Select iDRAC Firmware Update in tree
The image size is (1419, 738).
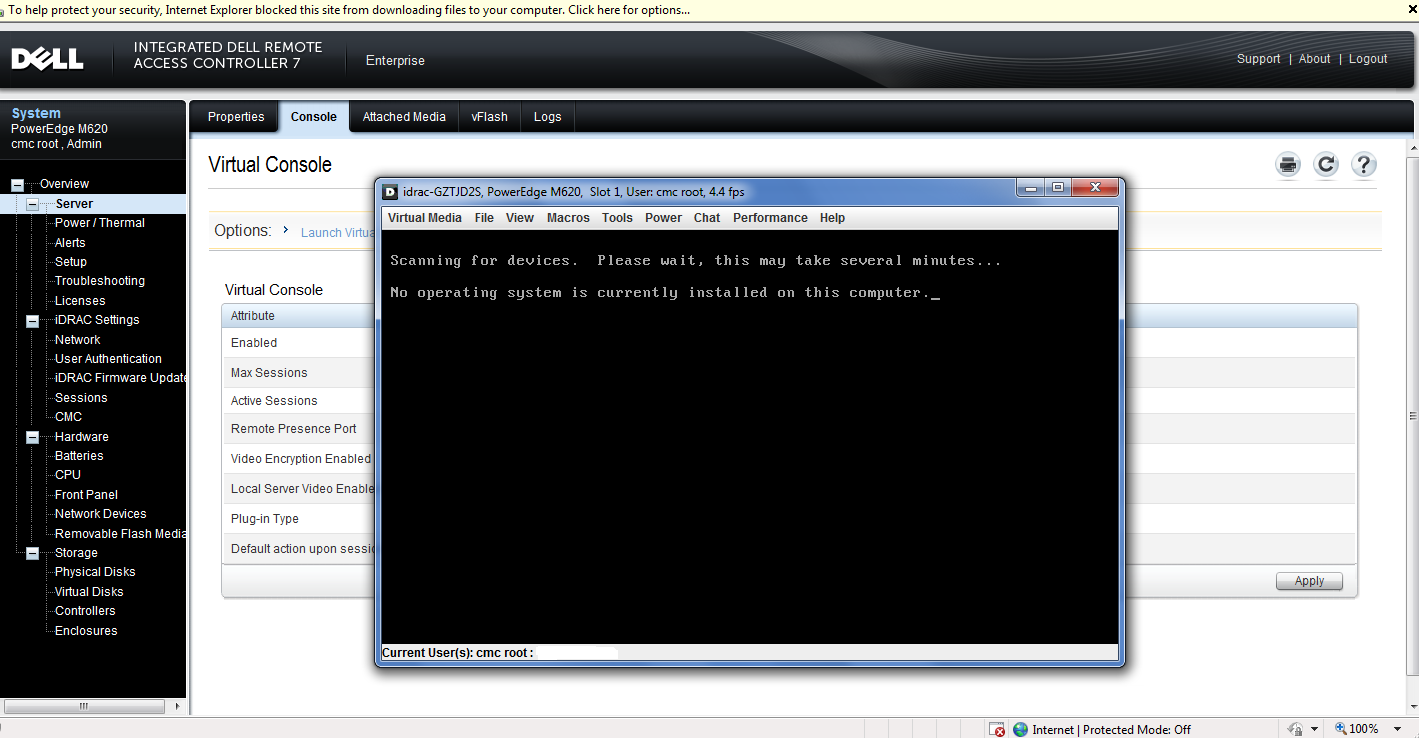click(x=120, y=378)
